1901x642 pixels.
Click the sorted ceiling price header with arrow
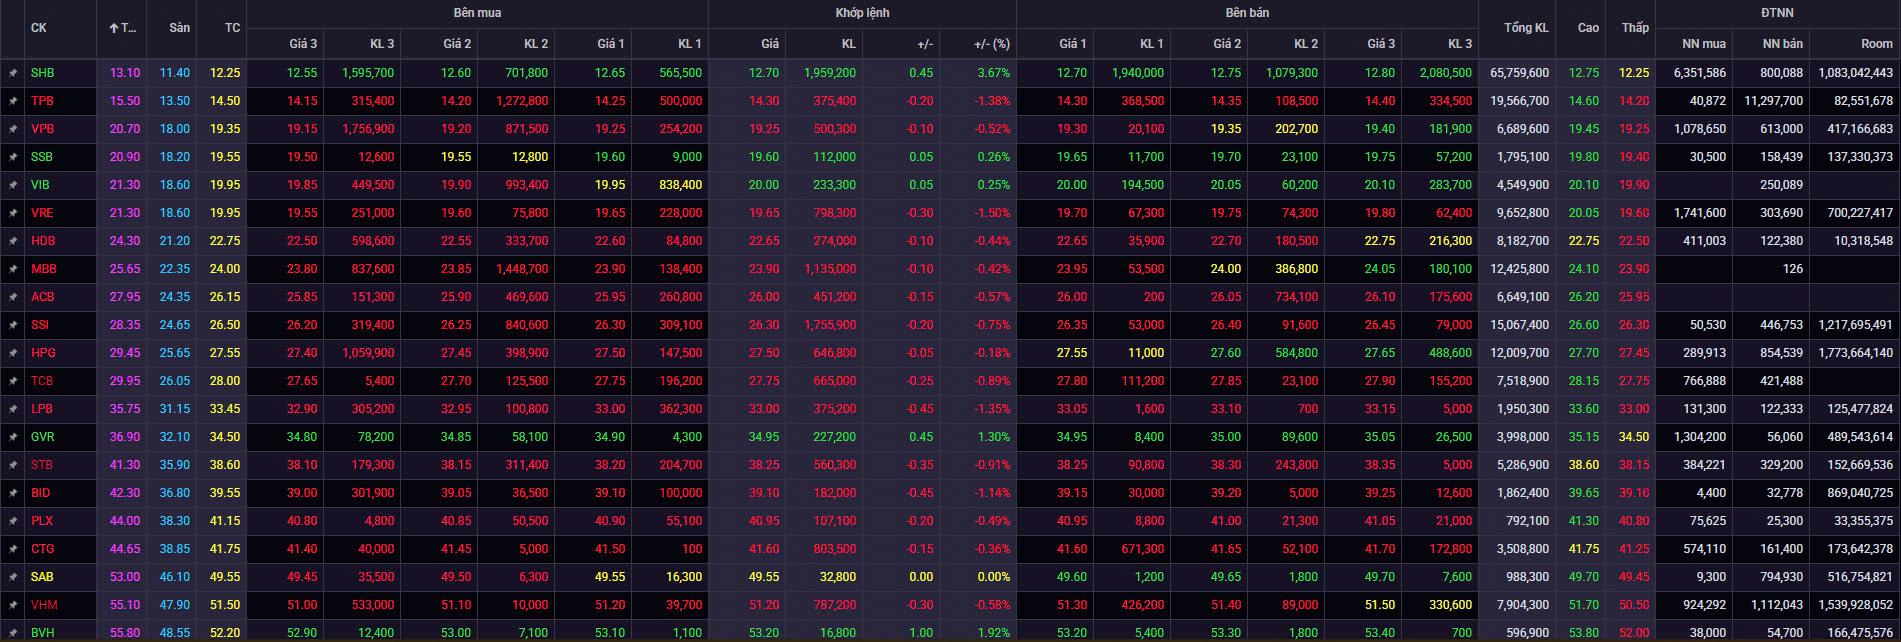(x=122, y=28)
